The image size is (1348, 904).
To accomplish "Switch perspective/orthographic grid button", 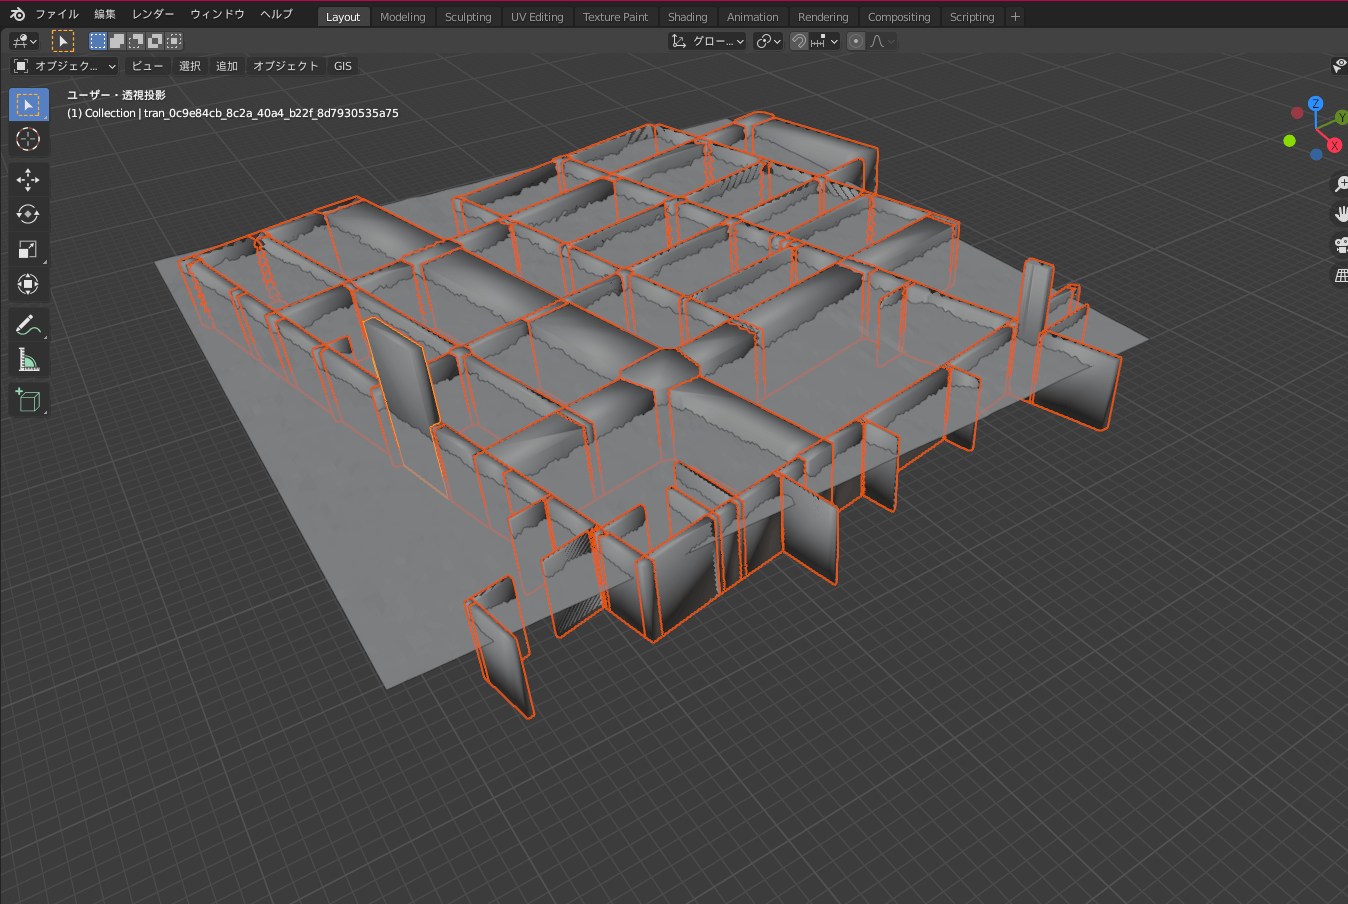I will pyautogui.click(x=1340, y=275).
